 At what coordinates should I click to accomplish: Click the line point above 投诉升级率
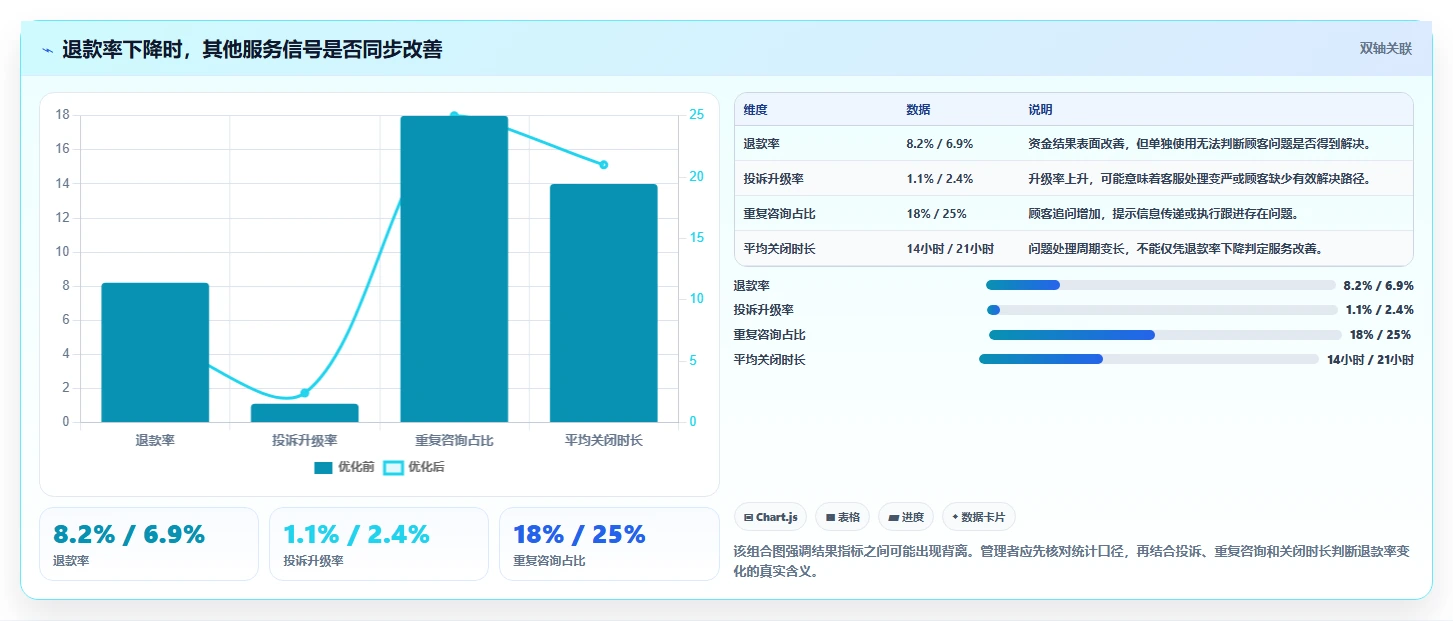[x=304, y=393]
